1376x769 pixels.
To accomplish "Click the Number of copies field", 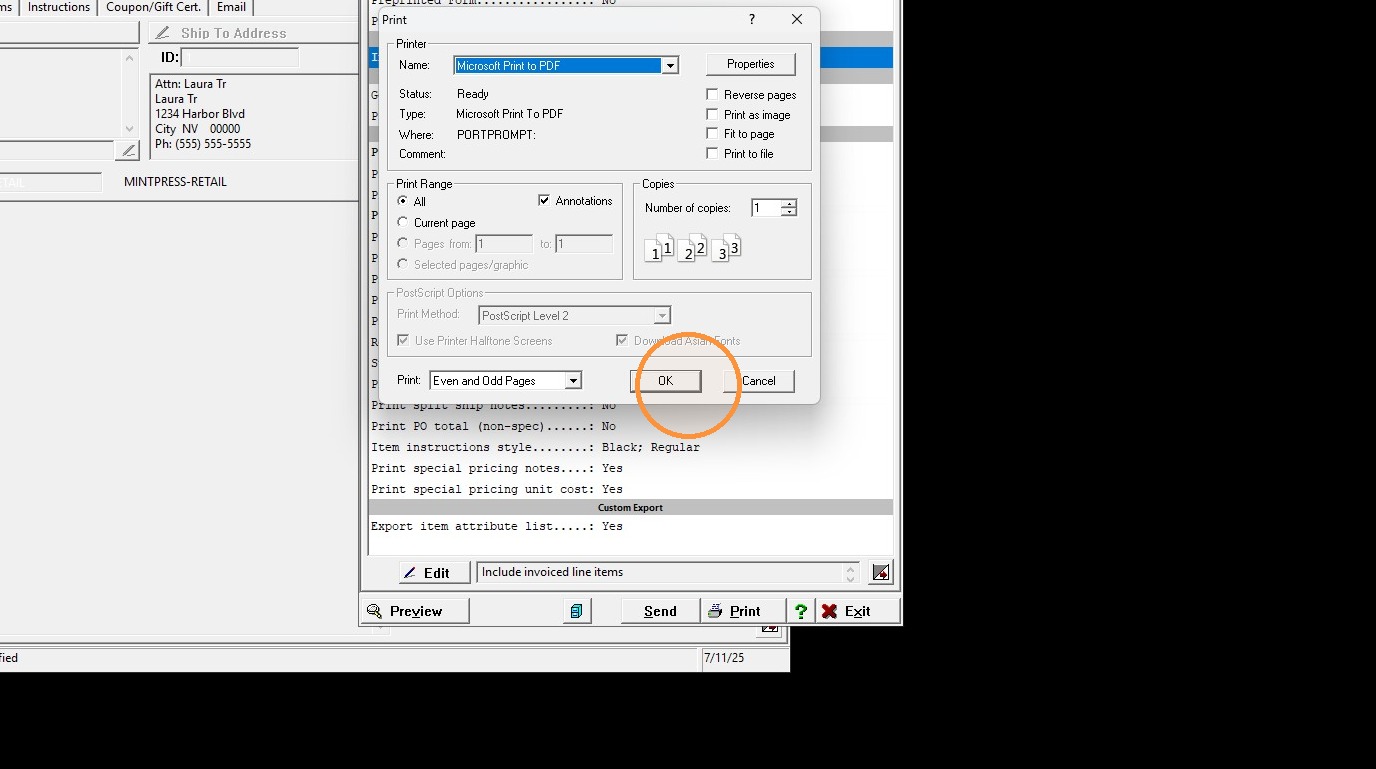I will pyautogui.click(x=766, y=208).
